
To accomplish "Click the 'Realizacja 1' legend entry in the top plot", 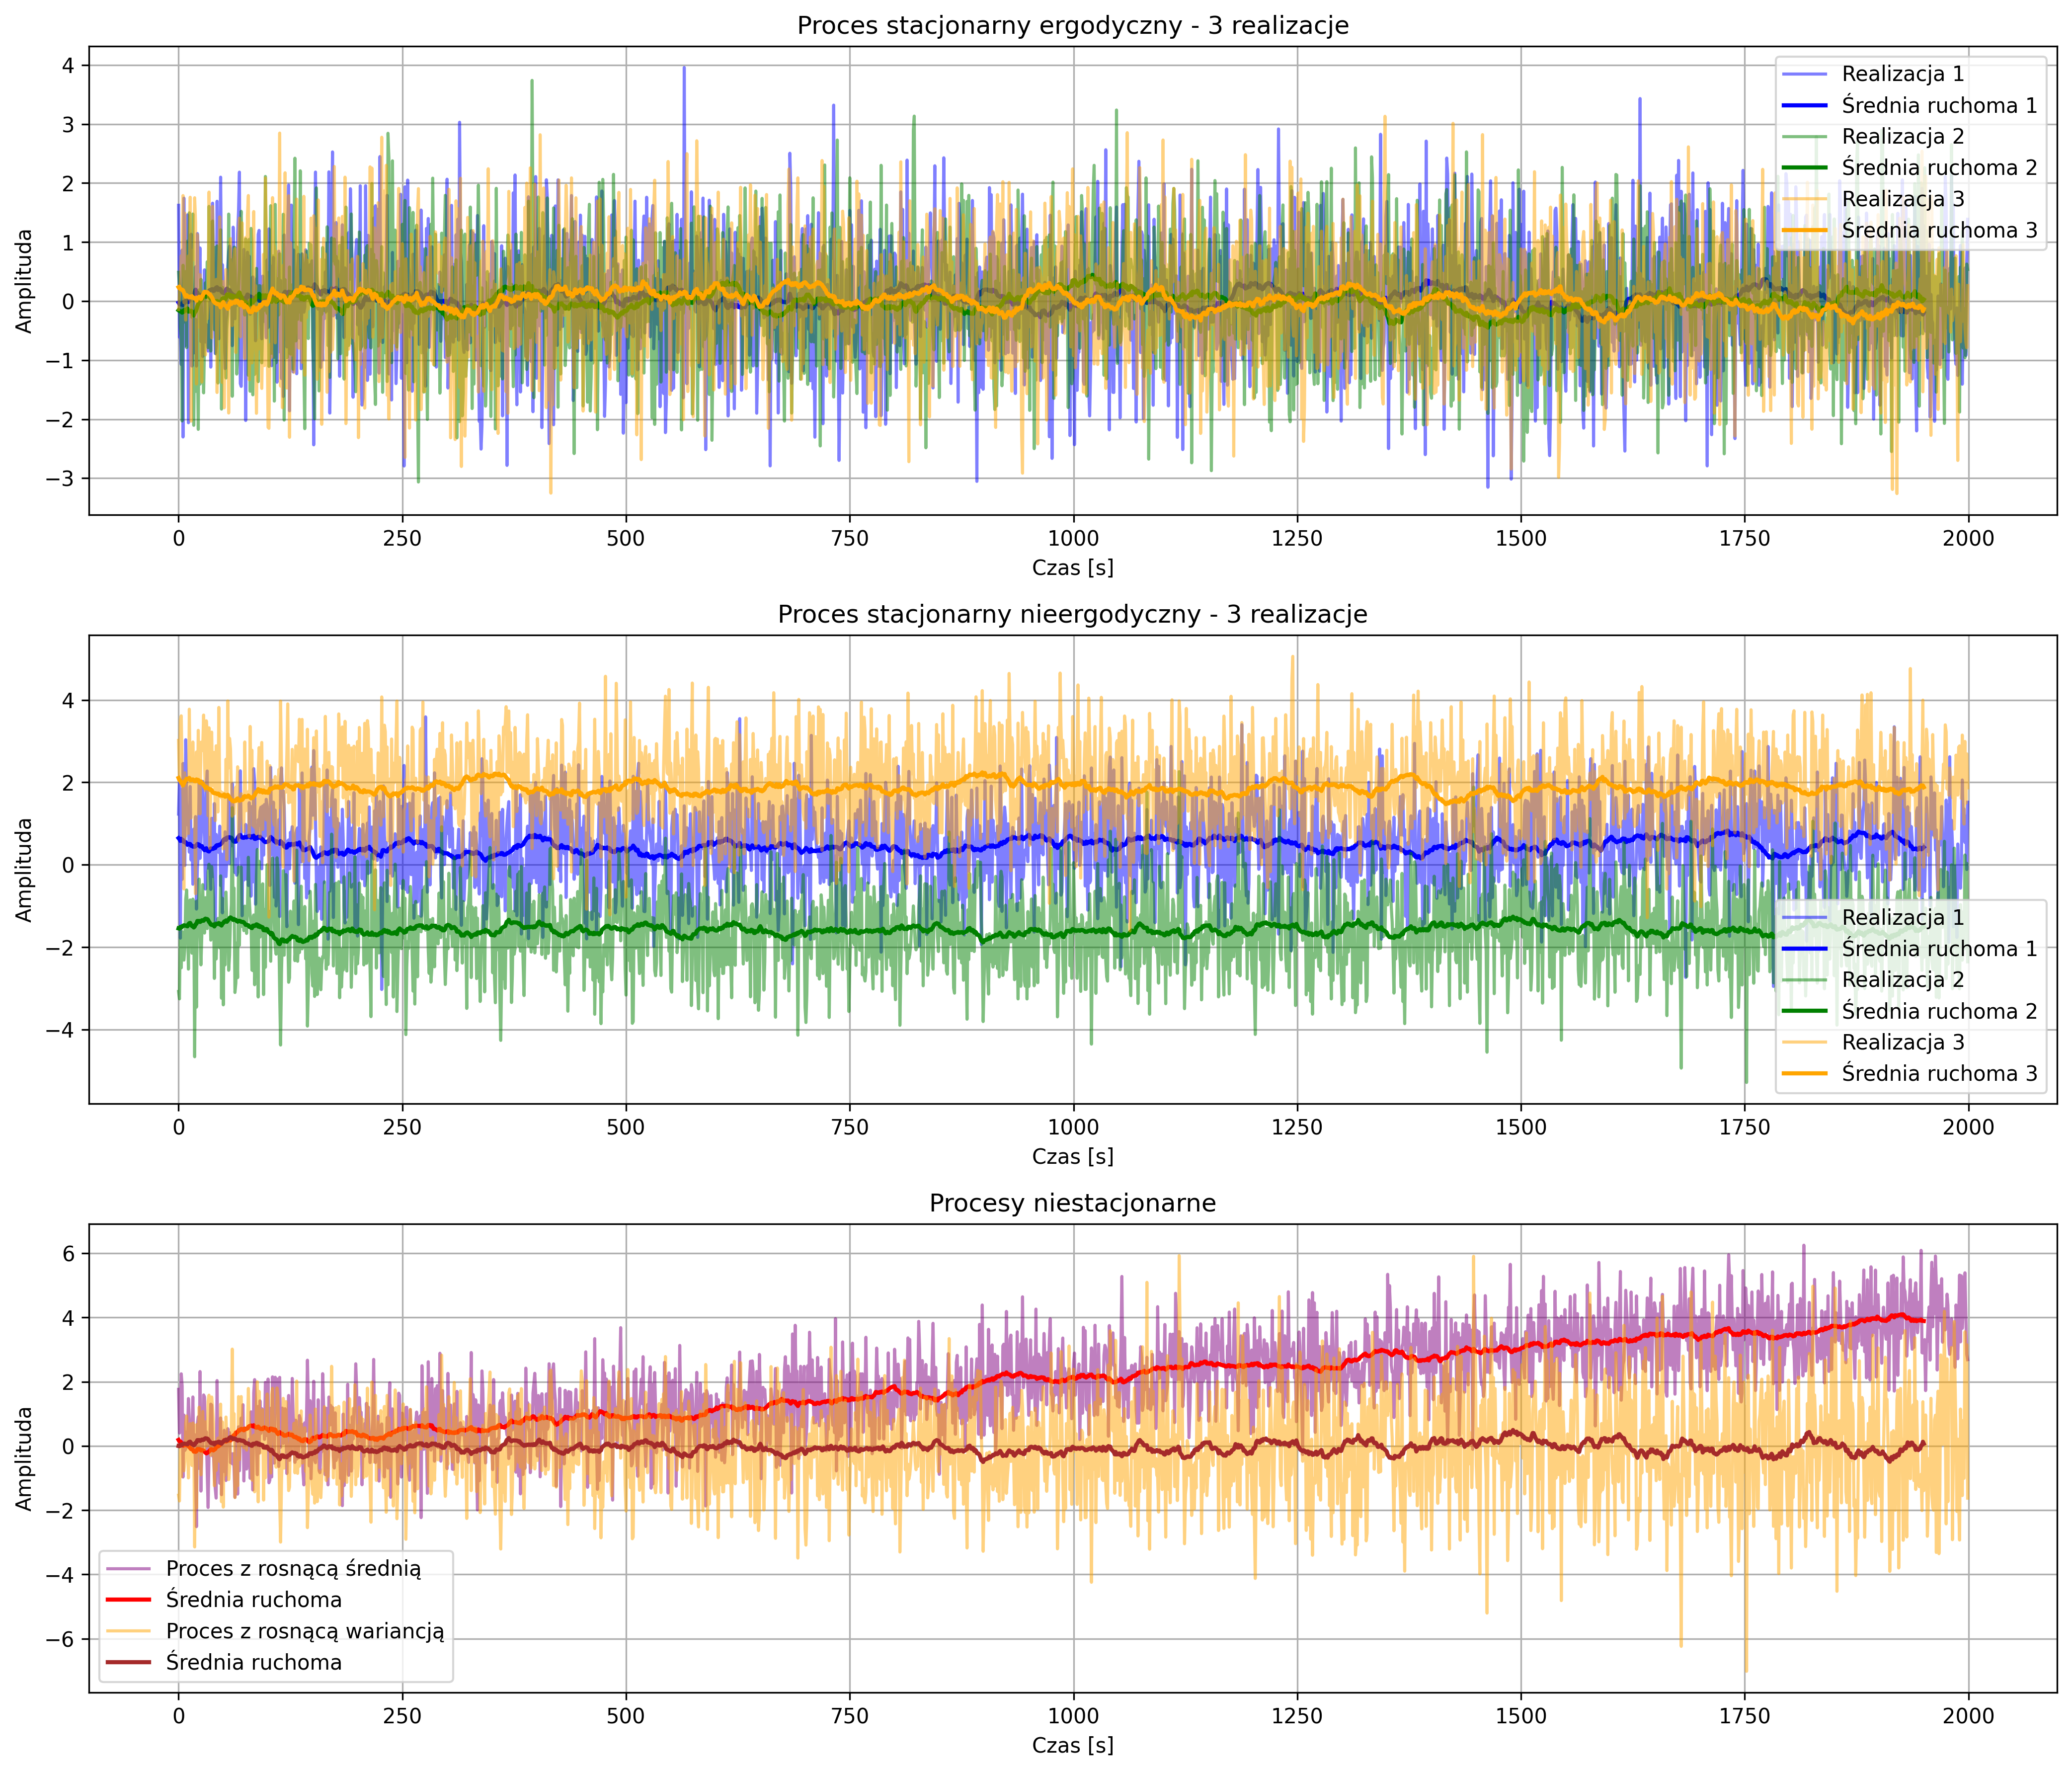I will coord(1902,74).
